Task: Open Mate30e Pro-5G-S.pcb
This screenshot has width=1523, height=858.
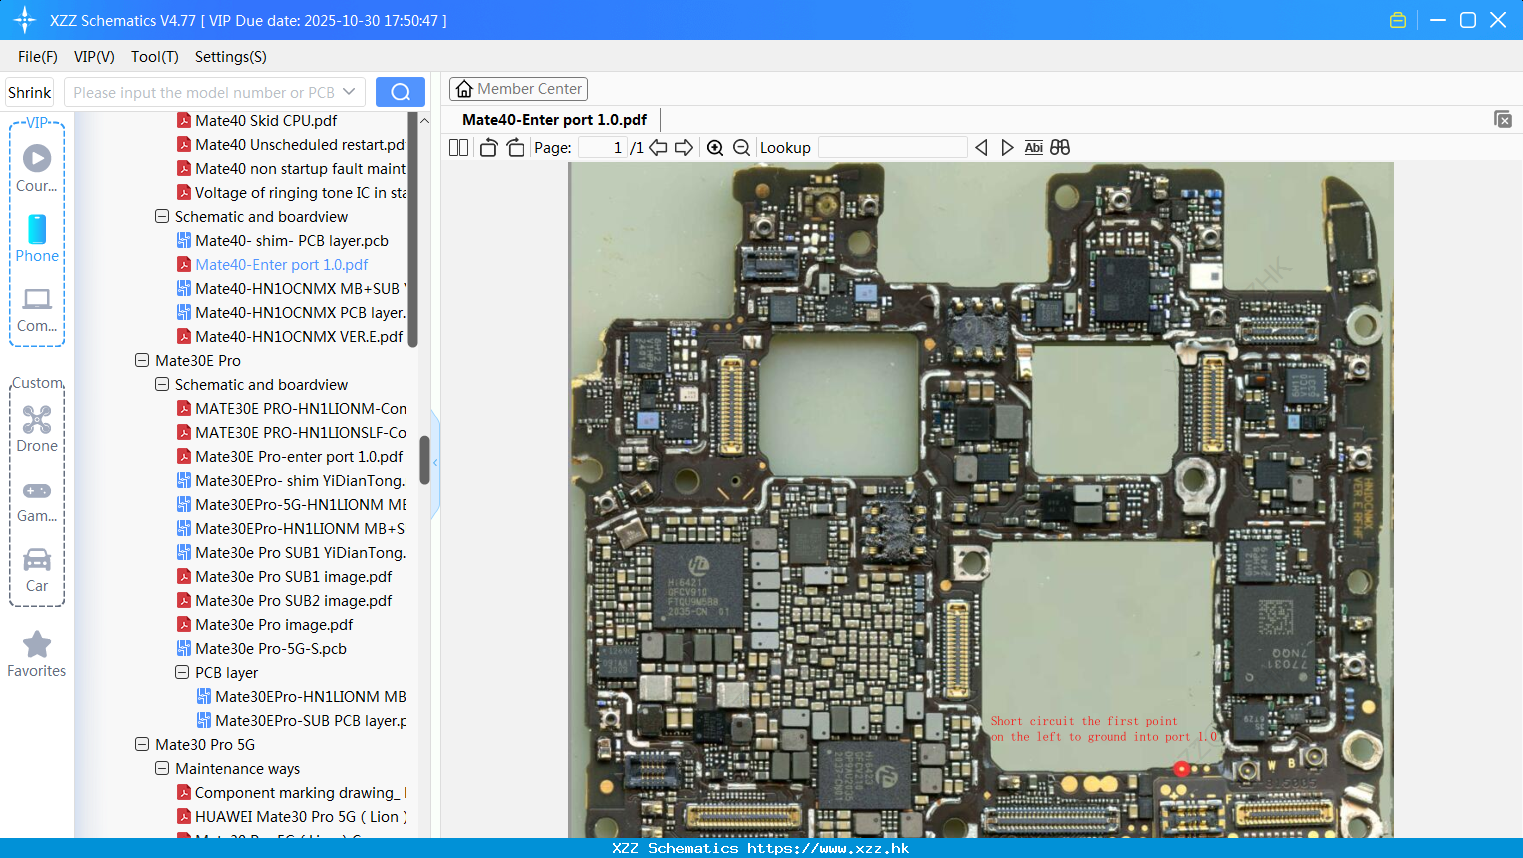Action: pos(270,649)
